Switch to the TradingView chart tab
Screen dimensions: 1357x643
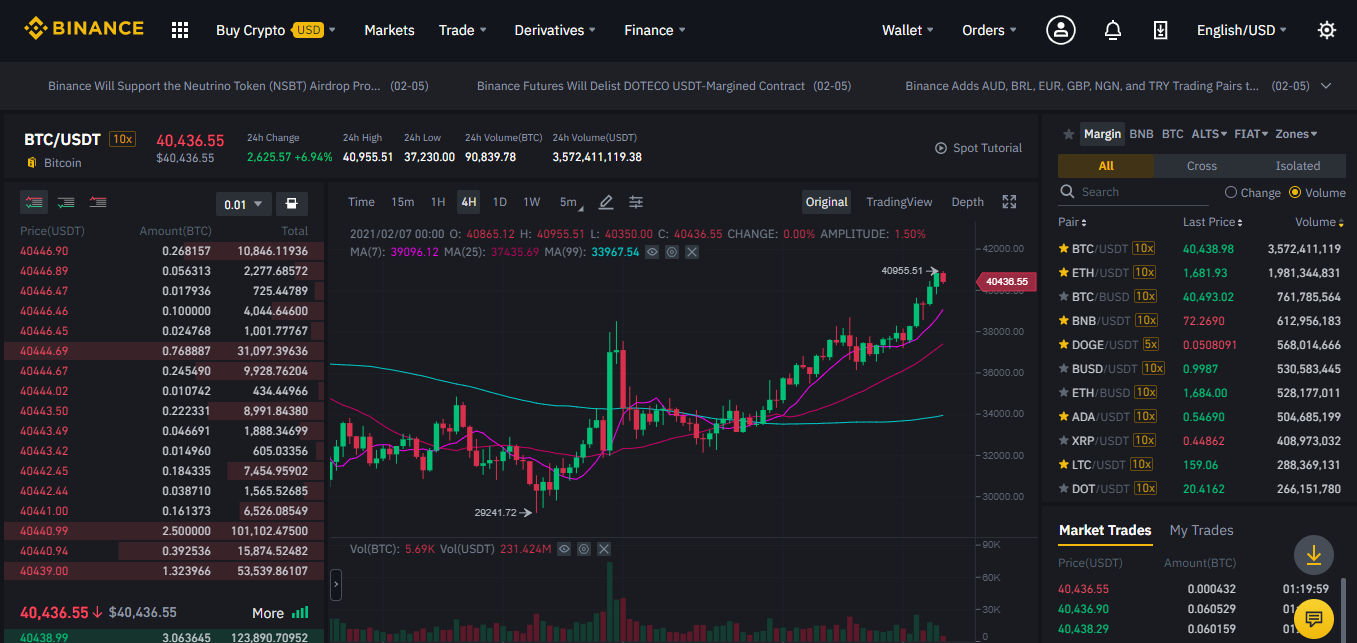898,202
